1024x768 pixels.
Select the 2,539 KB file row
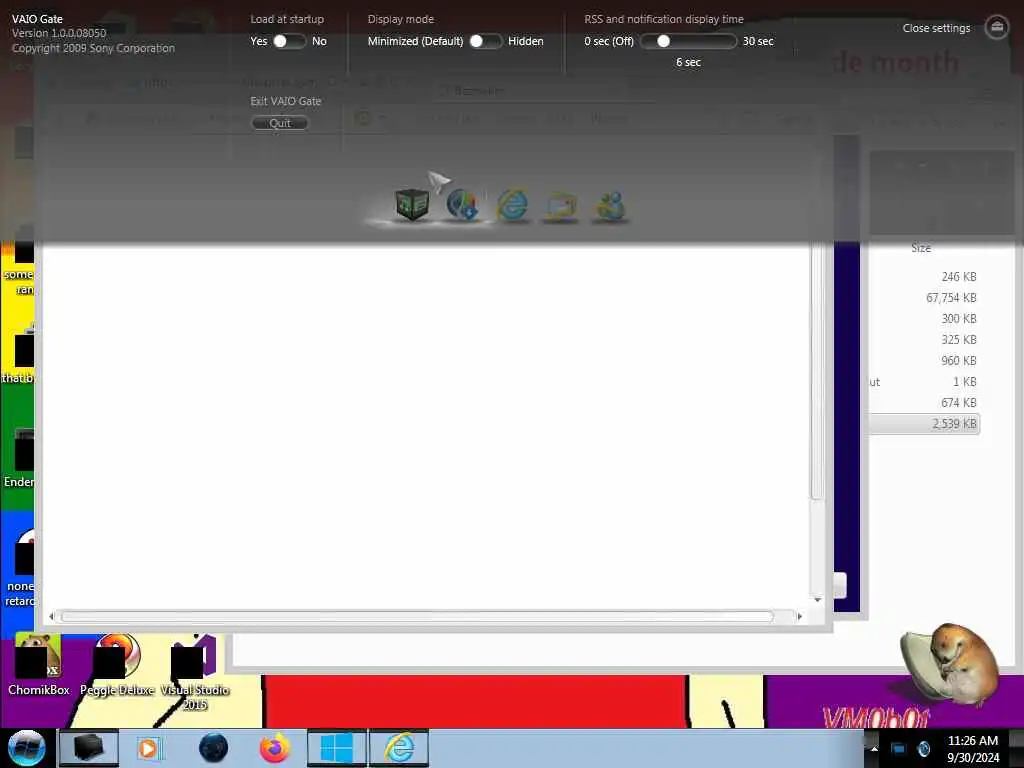point(923,424)
